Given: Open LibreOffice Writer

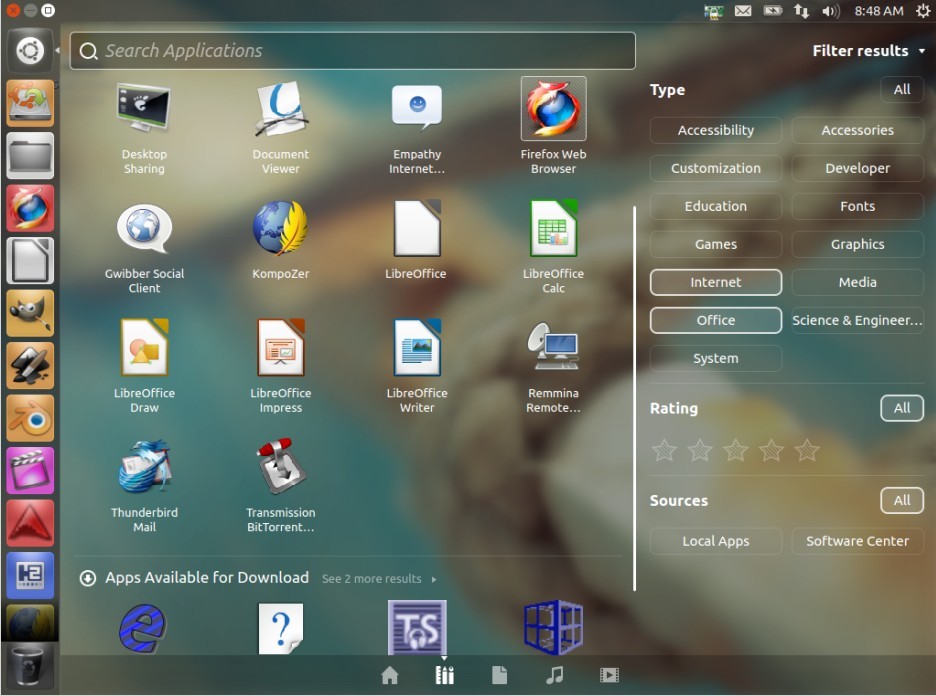Looking at the screenshot, I should (x=417, y=367).
